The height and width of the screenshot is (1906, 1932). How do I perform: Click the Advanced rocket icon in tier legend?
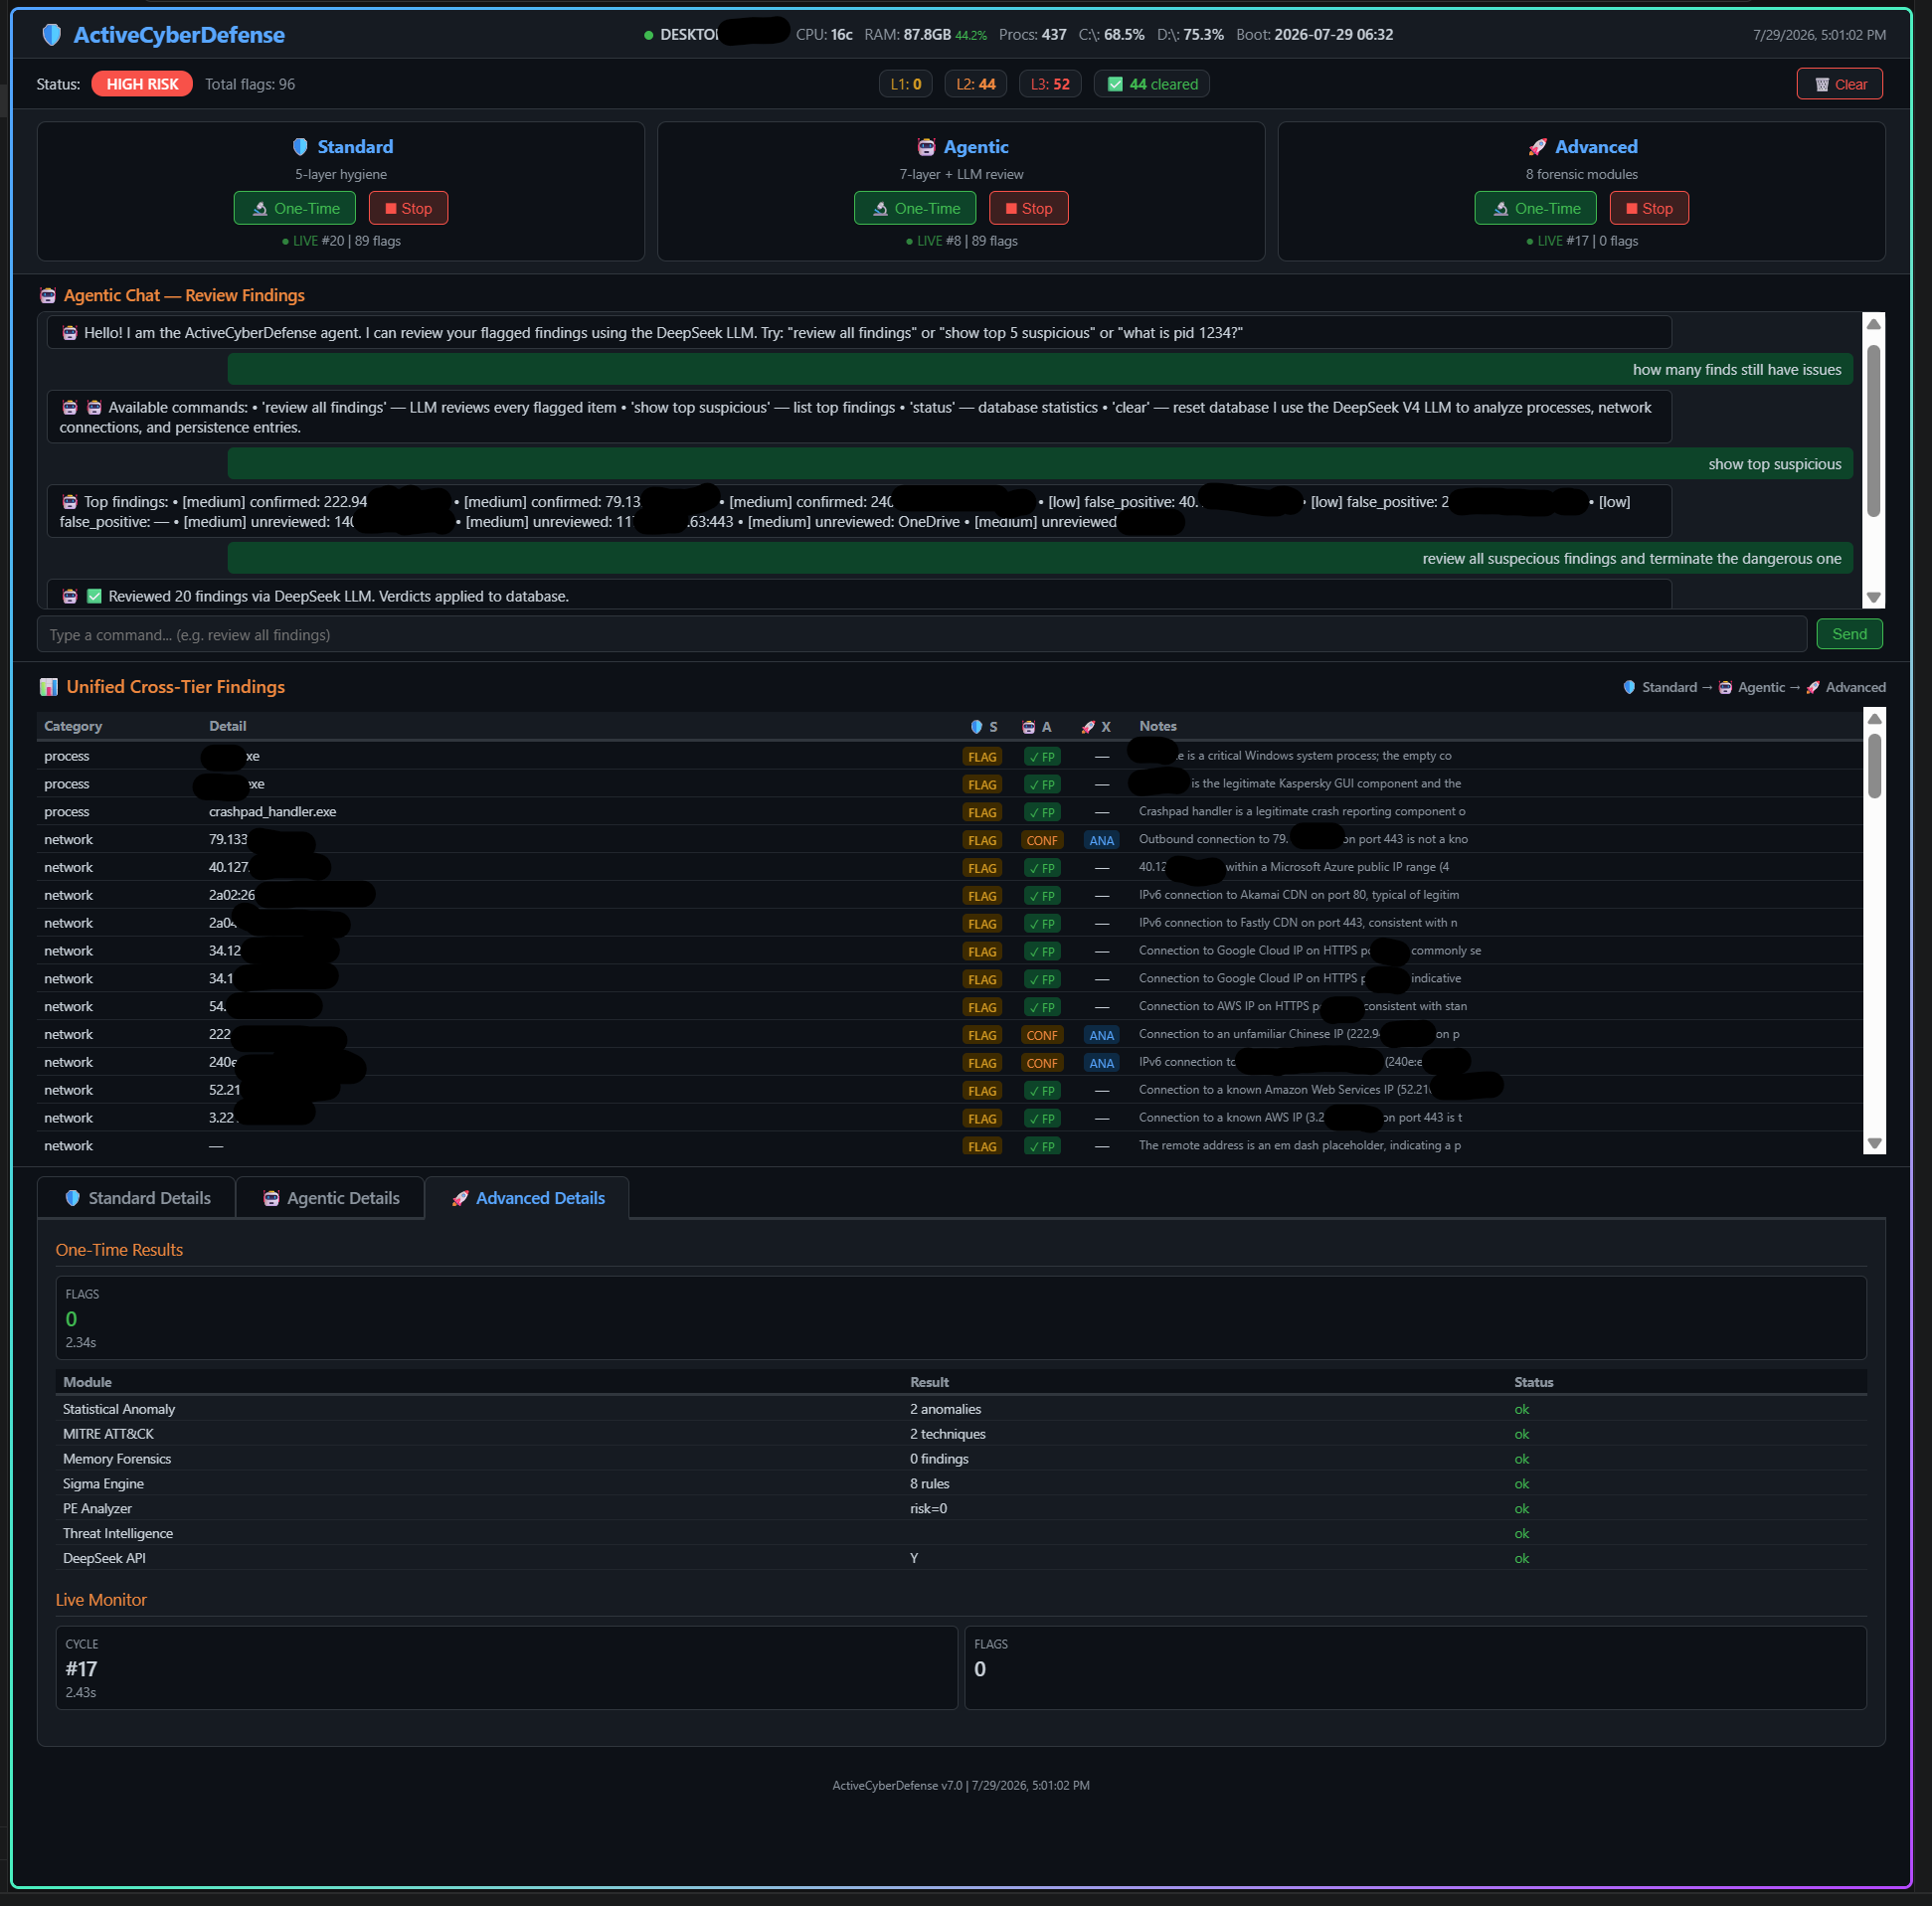click(x=1813, y=687)
